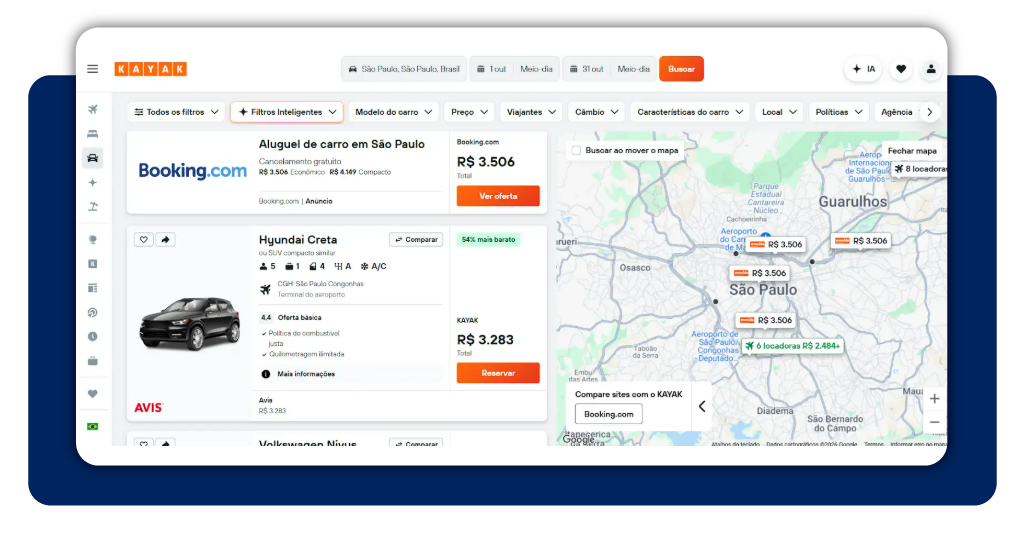Select Booking.com in compare sites box
This screenshot has height=536, width=1024.
(609, 414)
